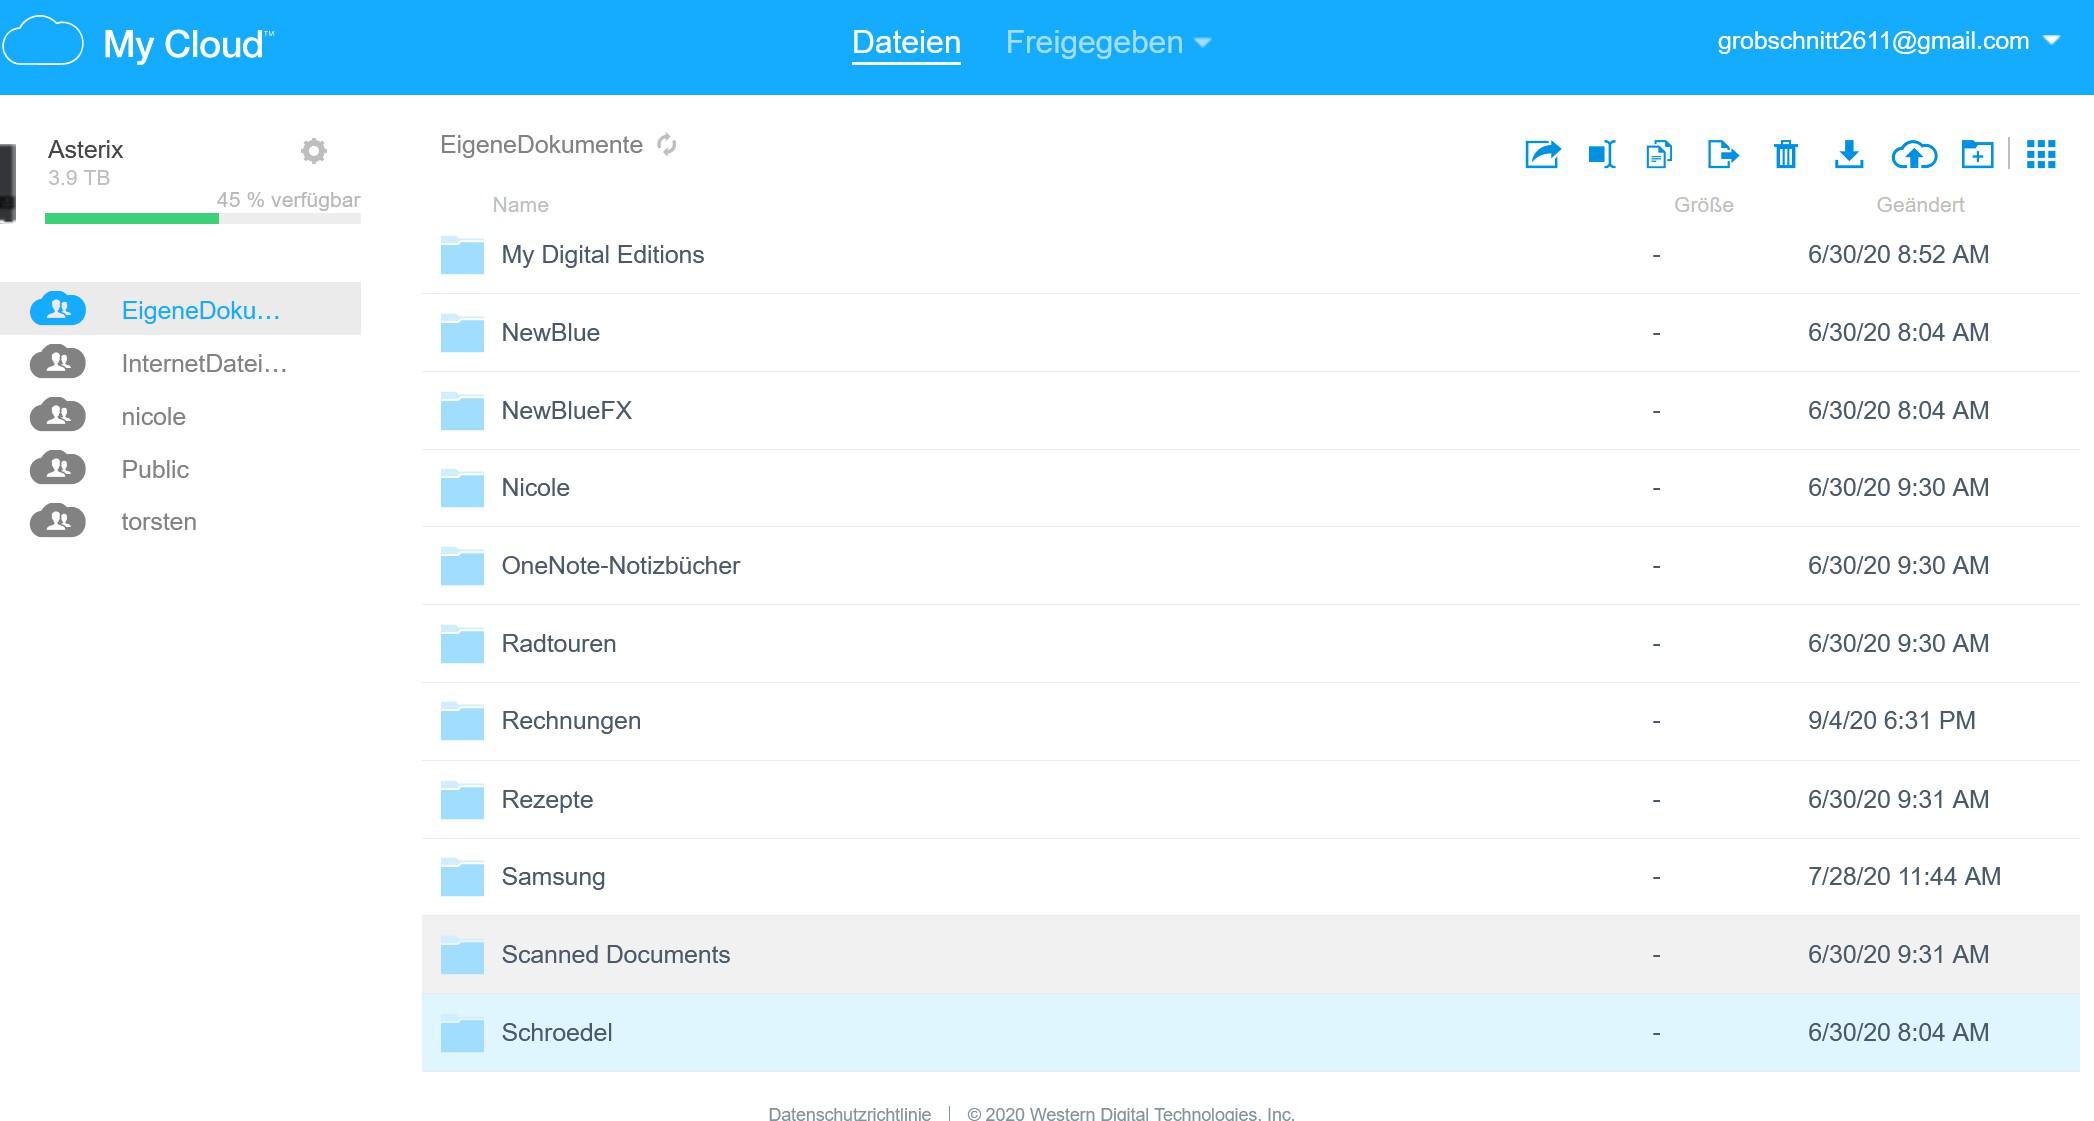Download the selected folder

pyautogui.click(x=1848, y=155)
